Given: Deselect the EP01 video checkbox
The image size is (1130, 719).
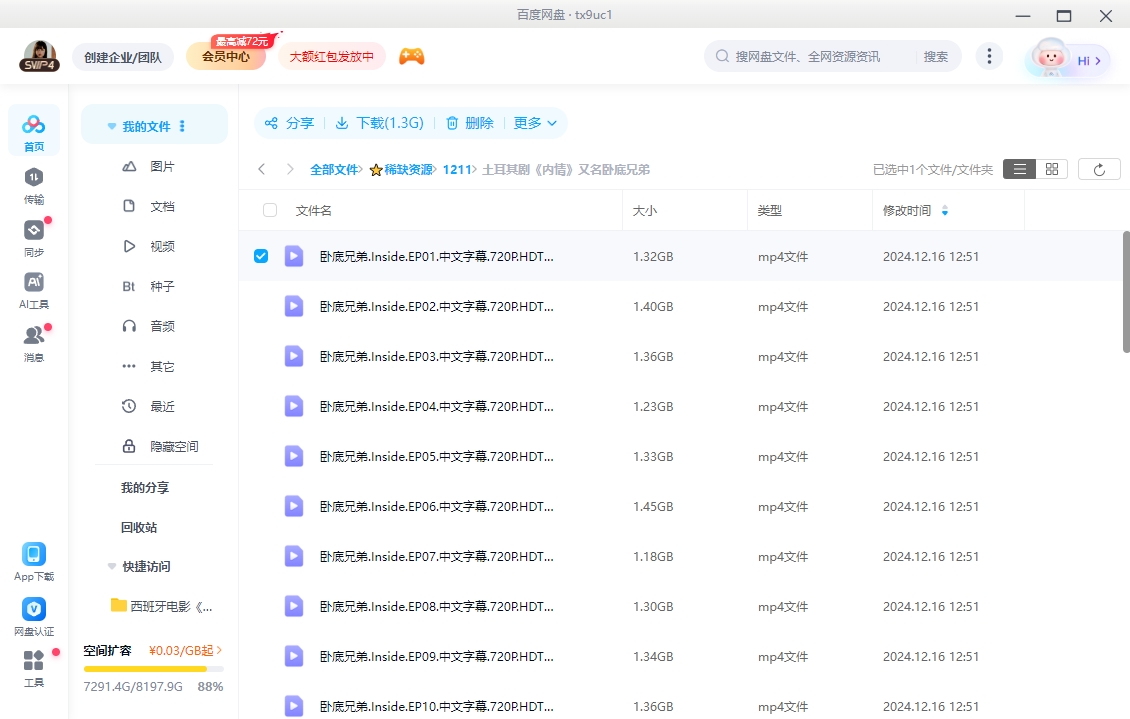Looking at the screenshot, I should [x=261, y=256].
